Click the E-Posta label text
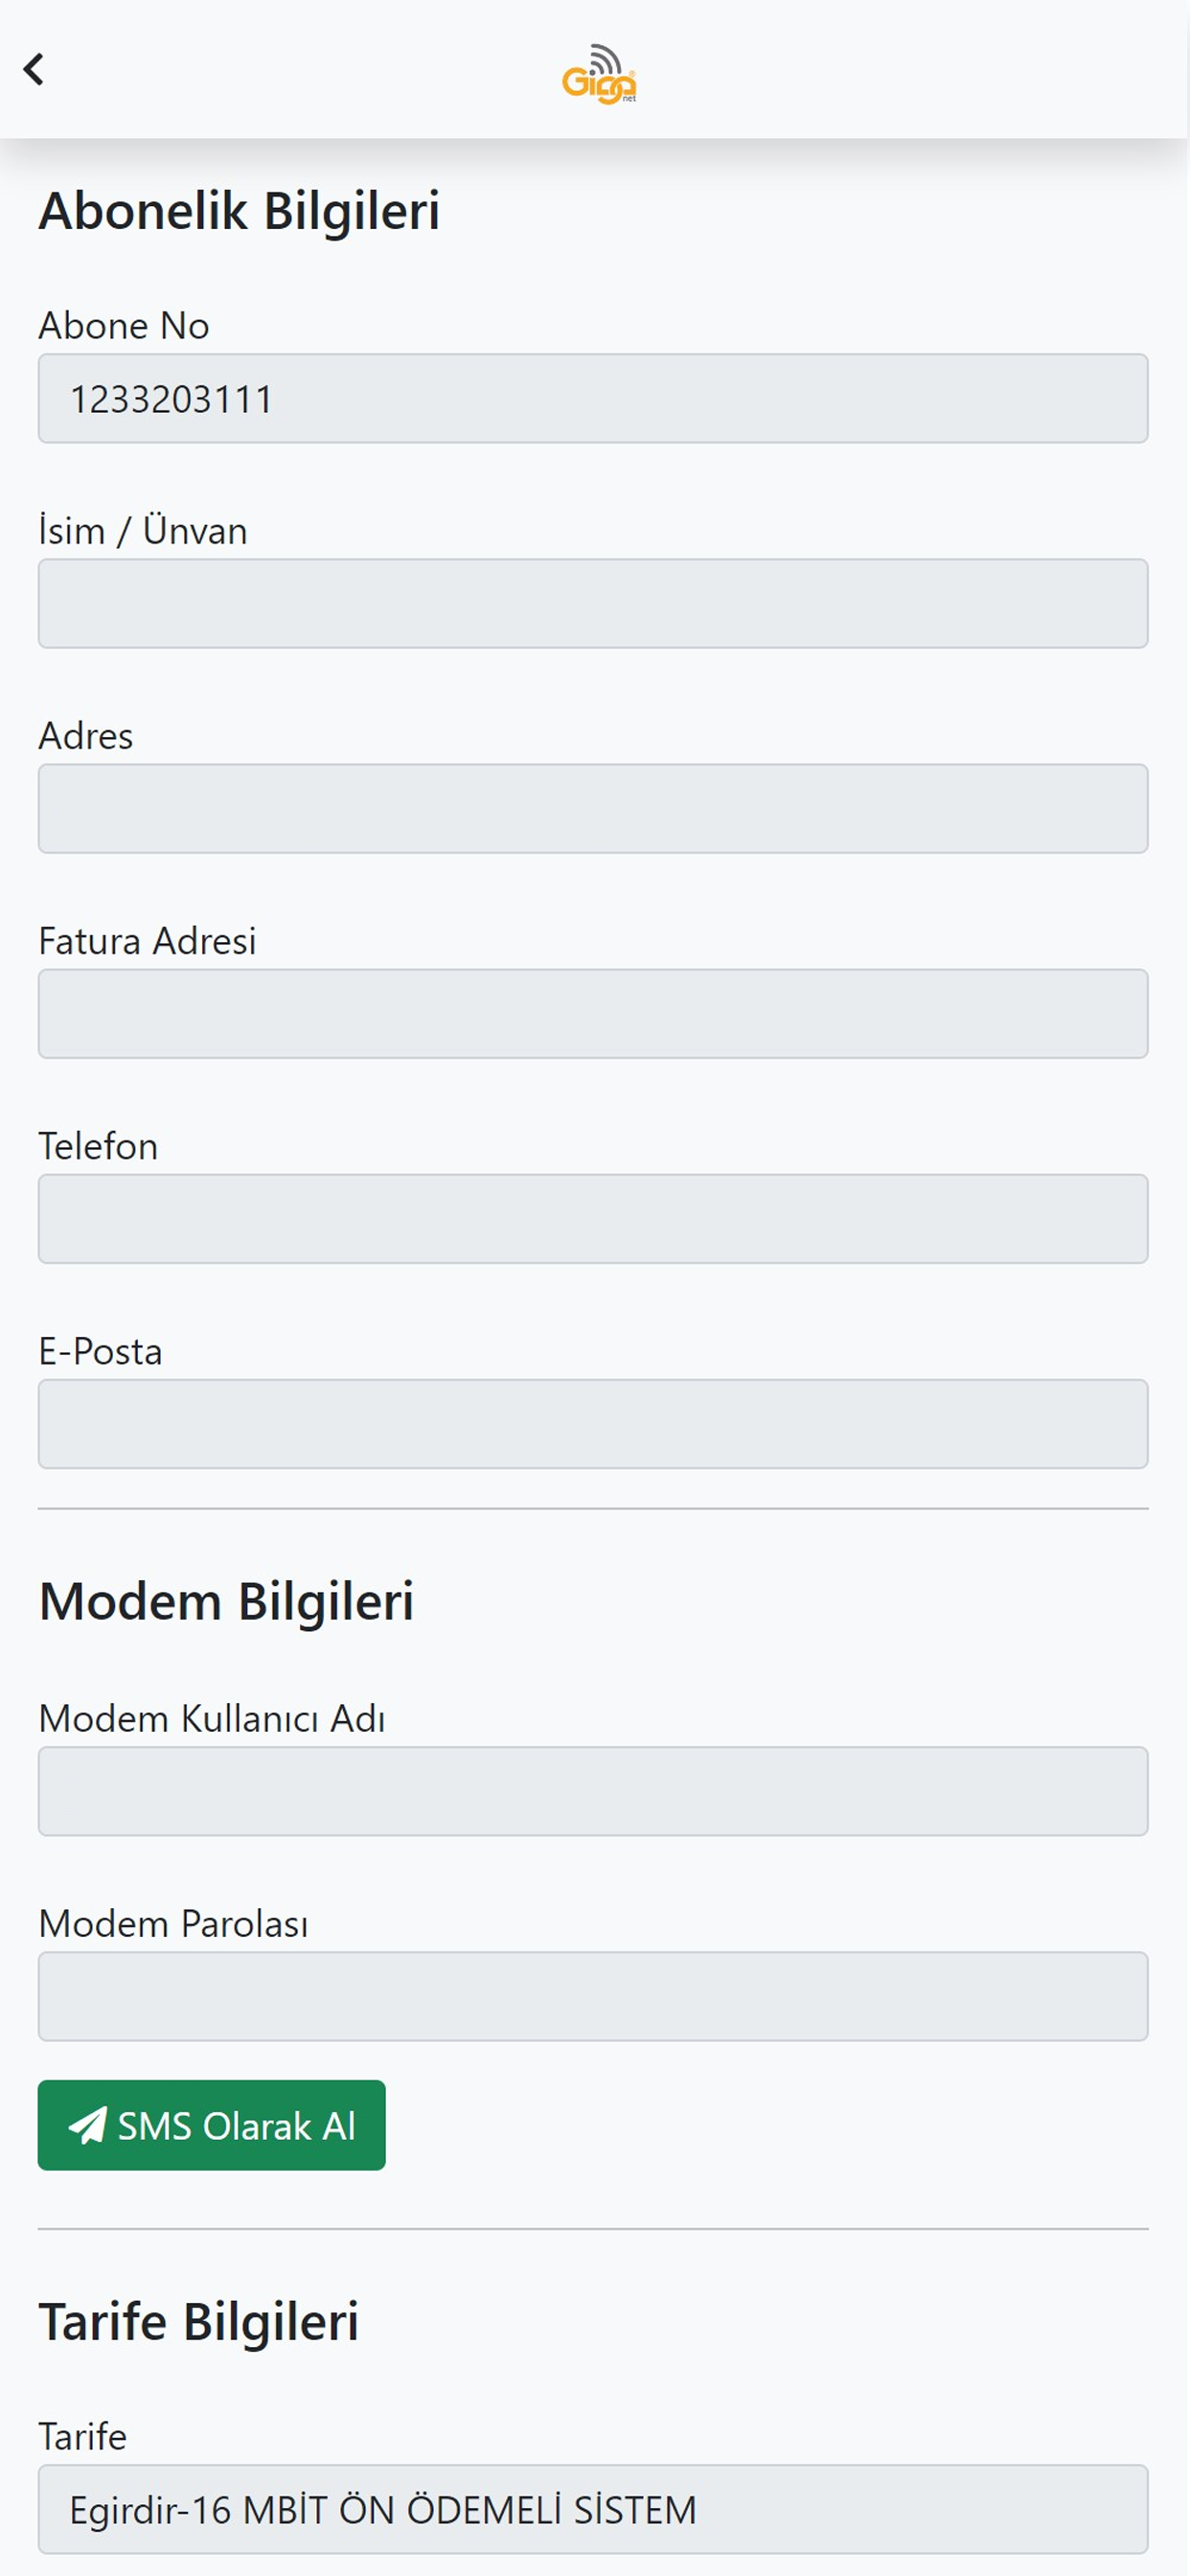Screen dimensions: 1190x2576 point(100,1351)
